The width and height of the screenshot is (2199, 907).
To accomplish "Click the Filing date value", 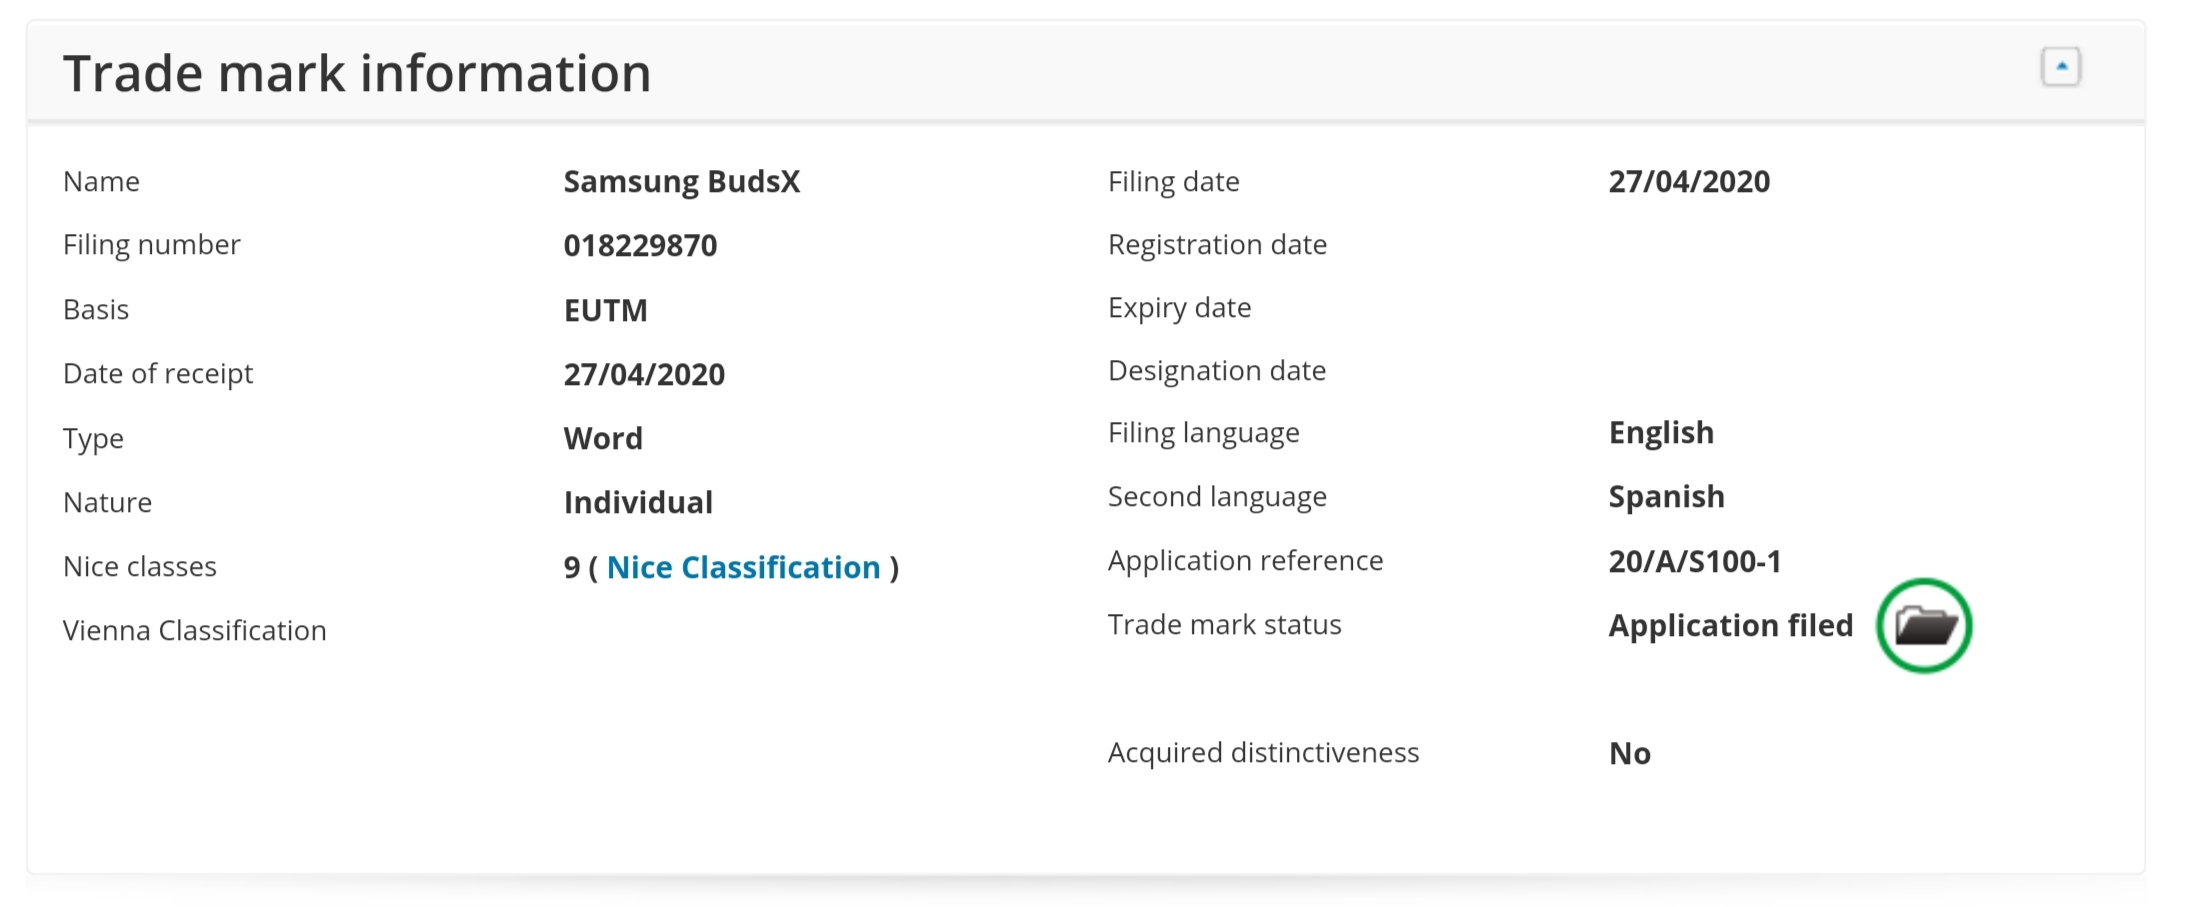I will coord(1689,182).
